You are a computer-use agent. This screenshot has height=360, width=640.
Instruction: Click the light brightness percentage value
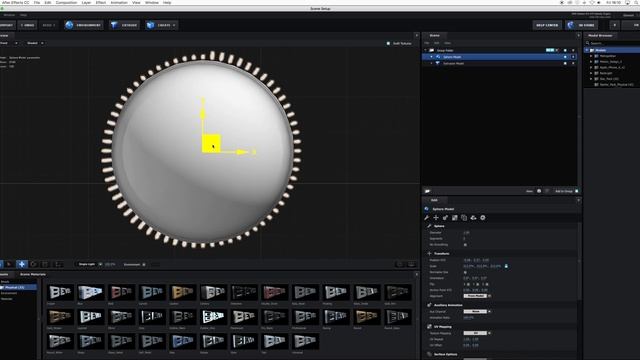click(110, 264)
